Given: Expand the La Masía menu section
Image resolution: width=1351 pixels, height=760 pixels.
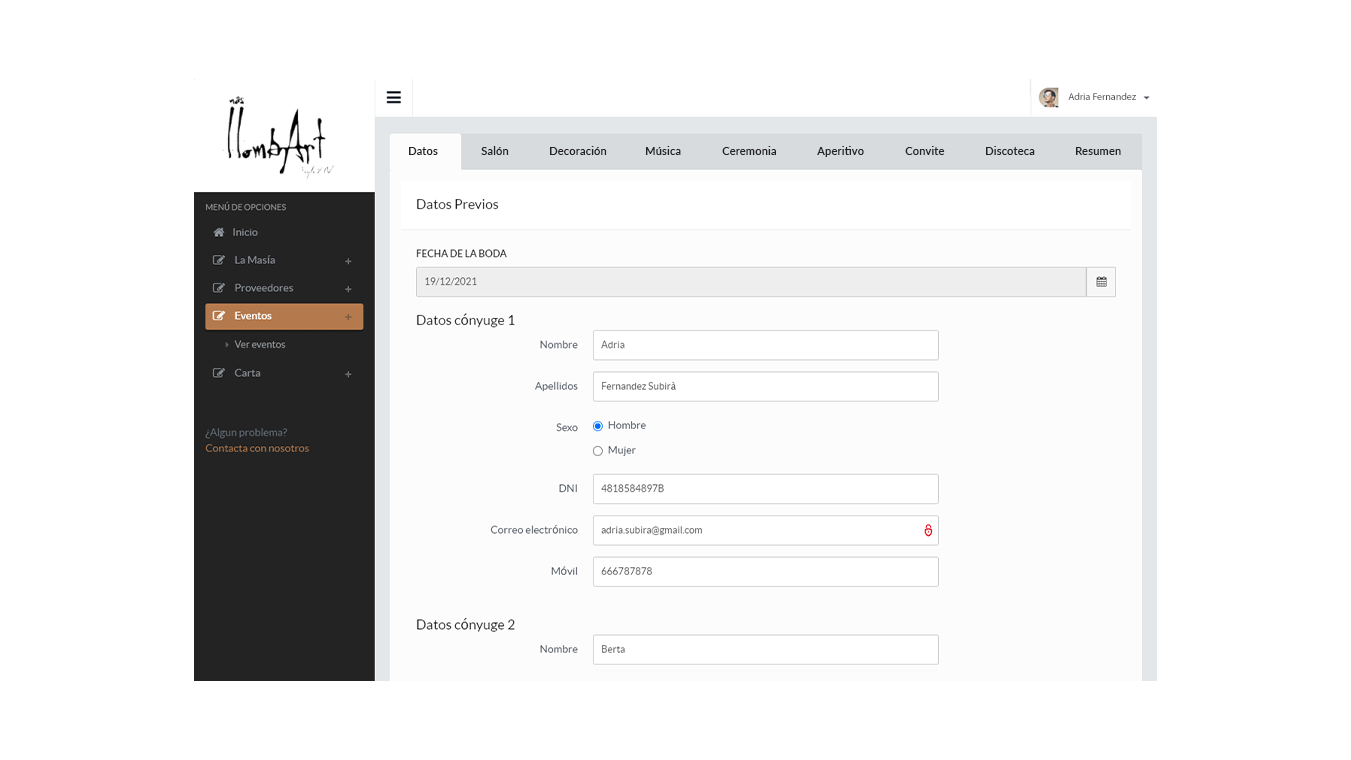Looking at the screenshot, I should (348, 260).
